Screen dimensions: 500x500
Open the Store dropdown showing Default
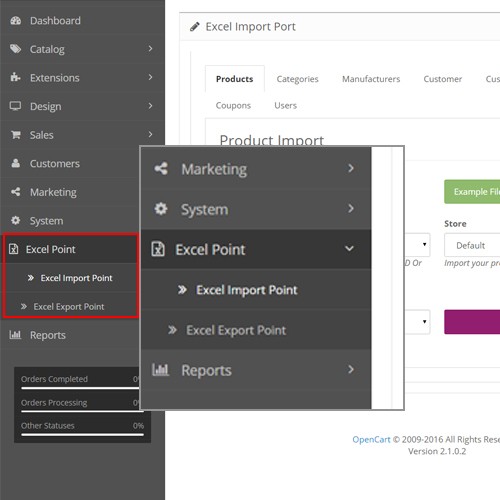pos(472,245)
